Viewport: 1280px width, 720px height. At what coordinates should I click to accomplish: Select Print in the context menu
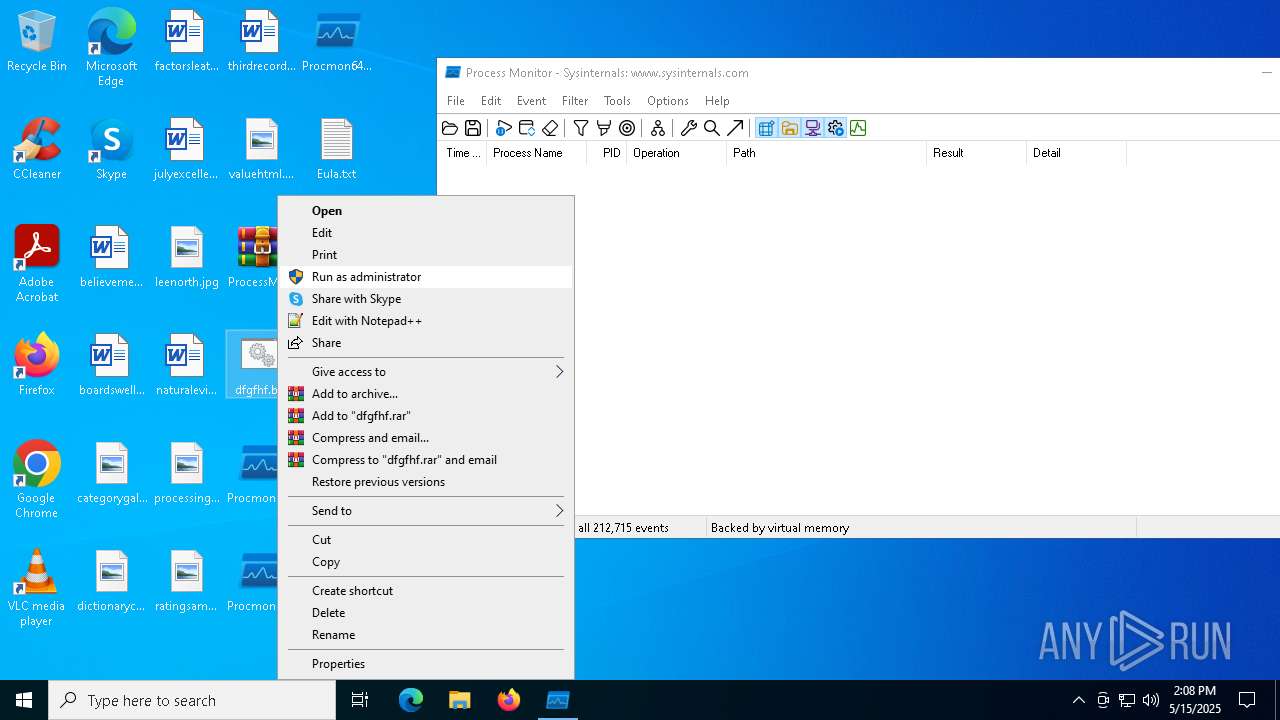click(x=426, y=255)
